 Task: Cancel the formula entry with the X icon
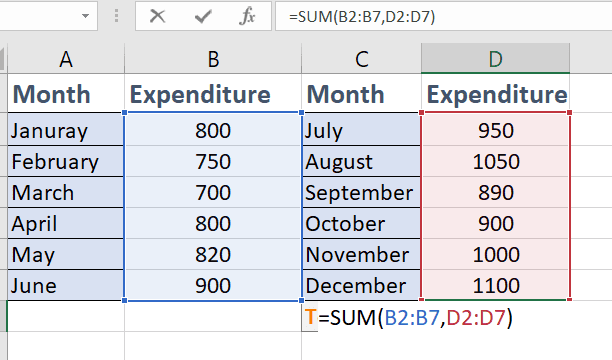pyautogui.click(x=158, y=16)
